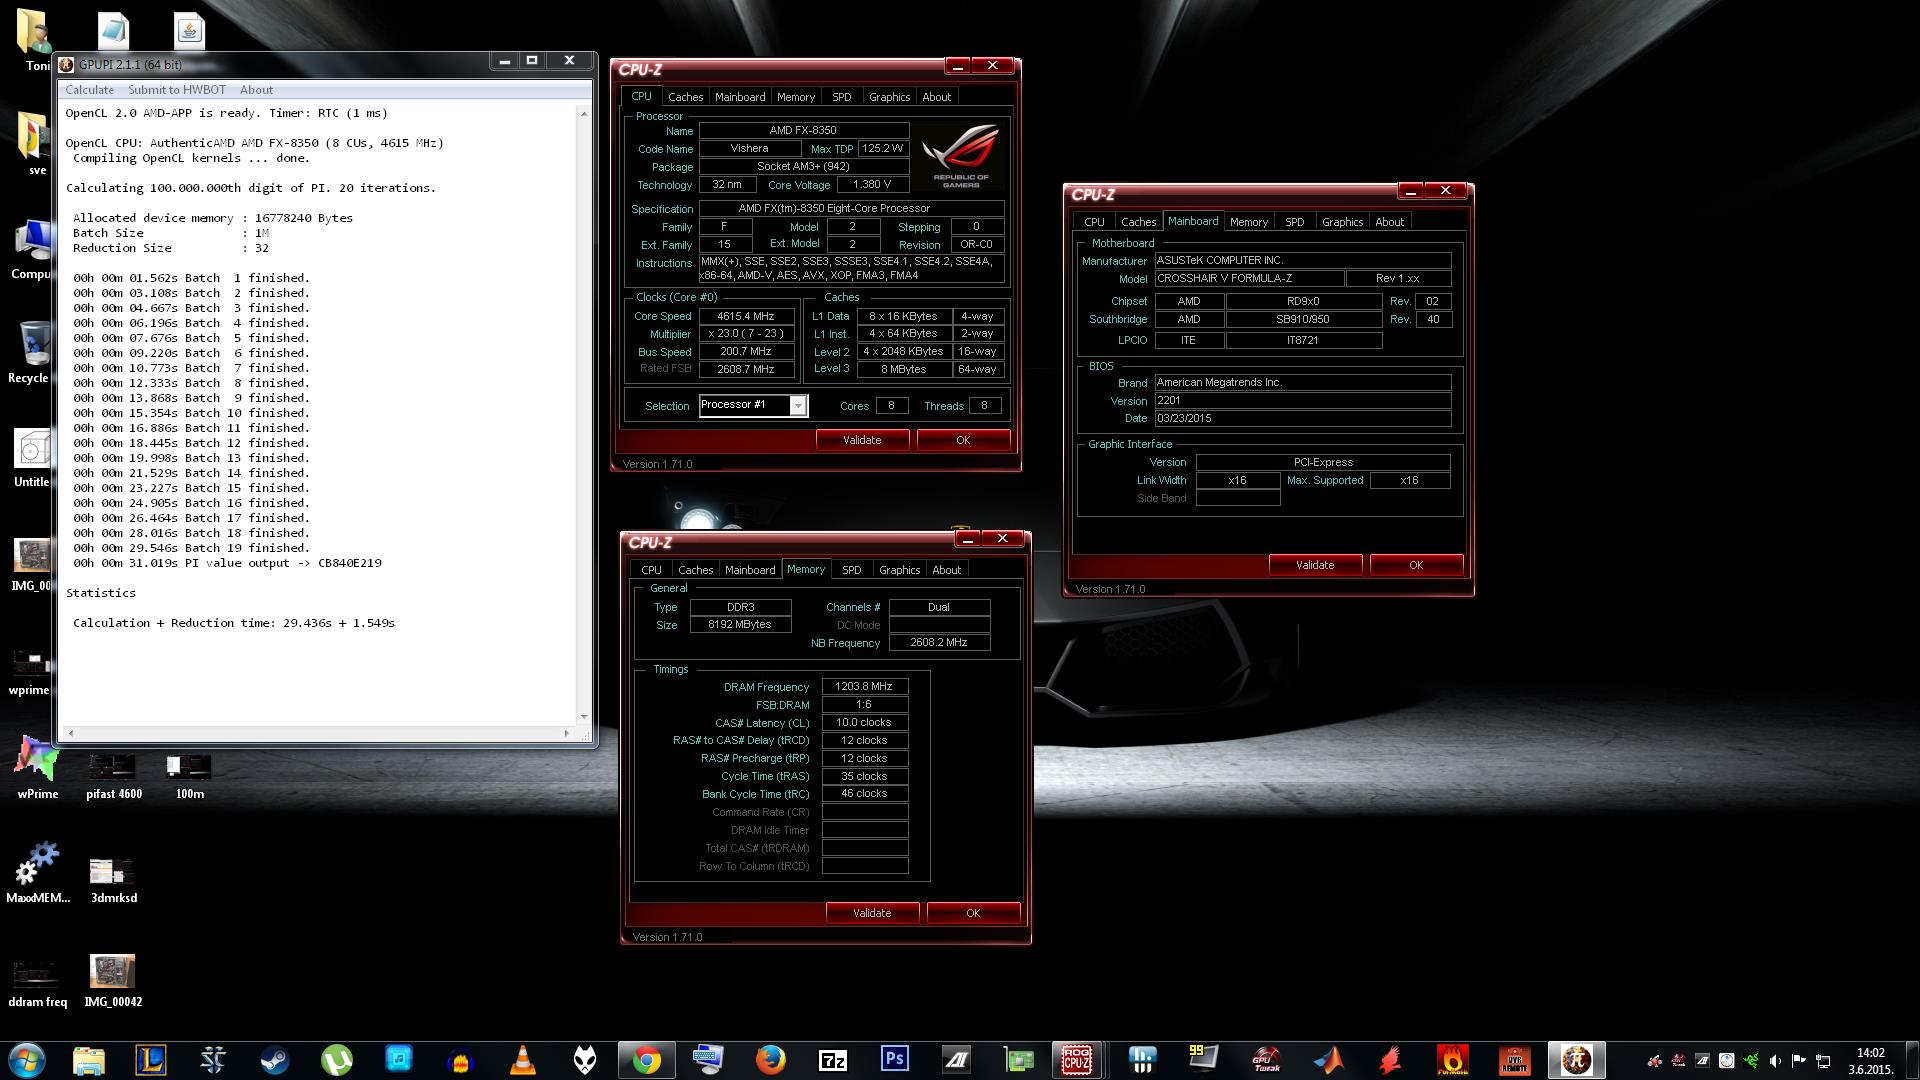Viewport: 1920px width, 1080px height.
Task: Click GPUPI vertical scrollbar down arrow
Action: 584,717
